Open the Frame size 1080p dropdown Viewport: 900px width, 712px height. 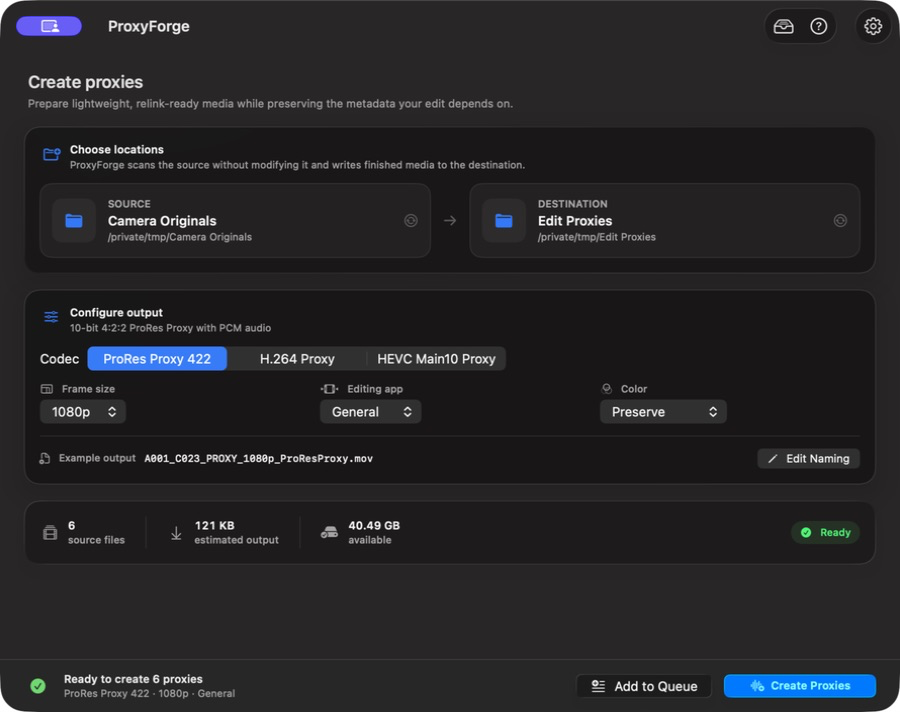click(x=83, y=412)
